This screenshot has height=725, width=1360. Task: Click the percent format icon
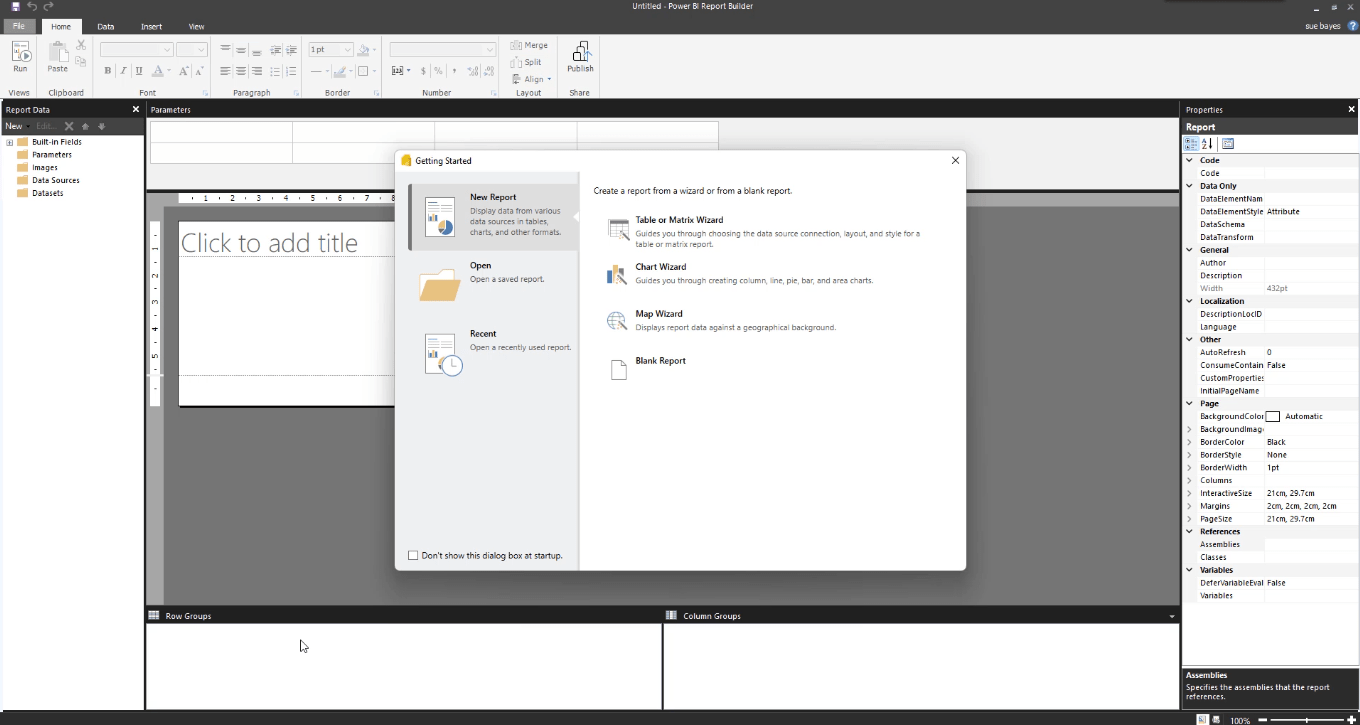pyautogui.click(x=438, y=71)
